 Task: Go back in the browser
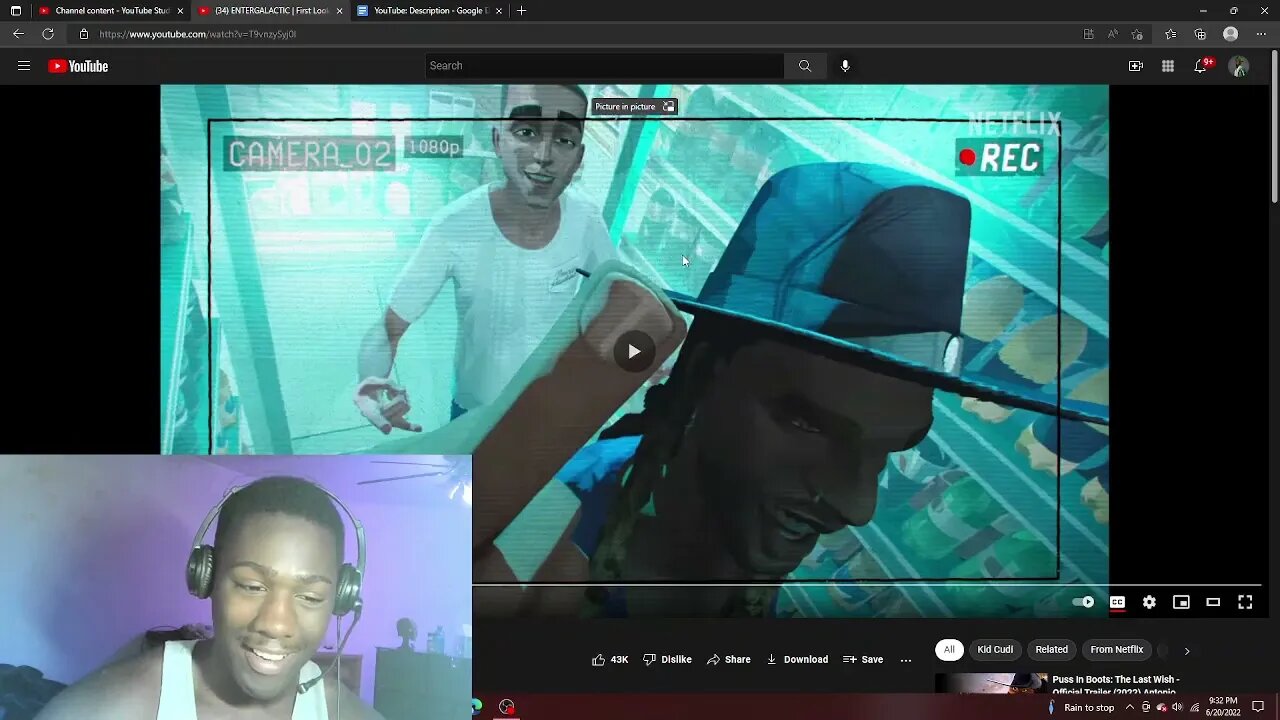pyautogui.click(x=18, y=34)
